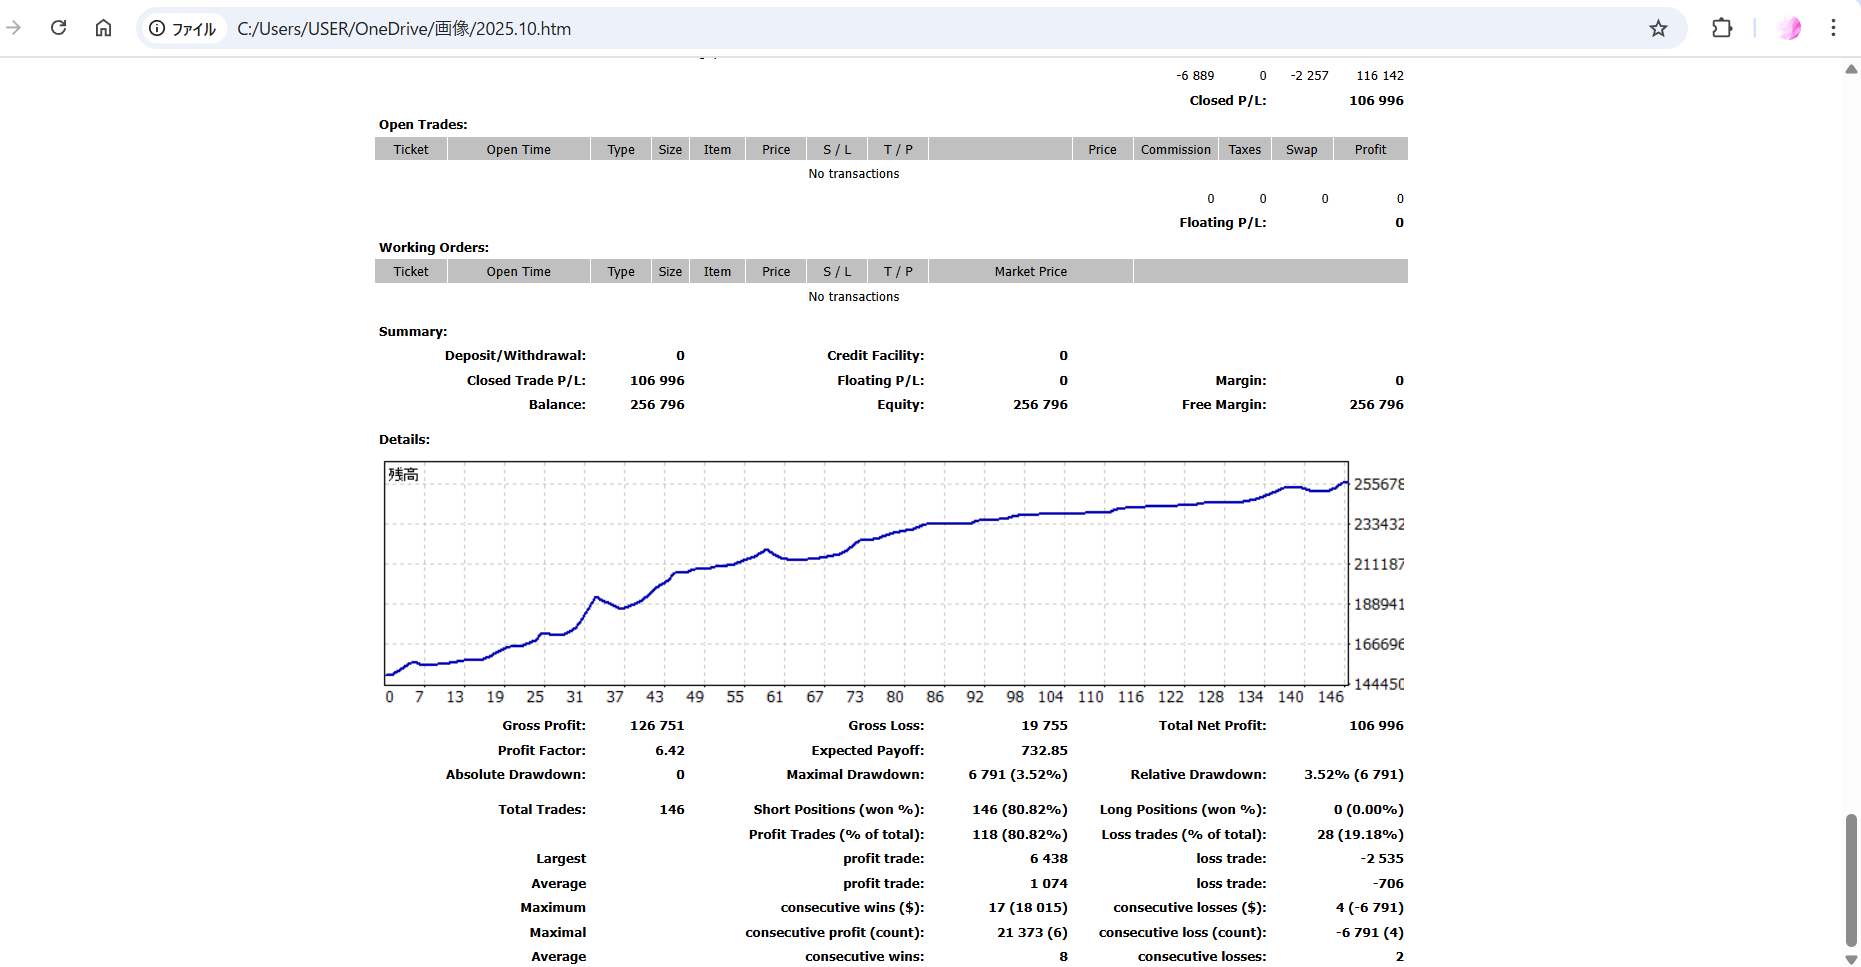Image resolution: width=1861 pixels, height=967 pixels.
Task: Open the site information icon beside ファイル
Action: click(x=157, y=29)
